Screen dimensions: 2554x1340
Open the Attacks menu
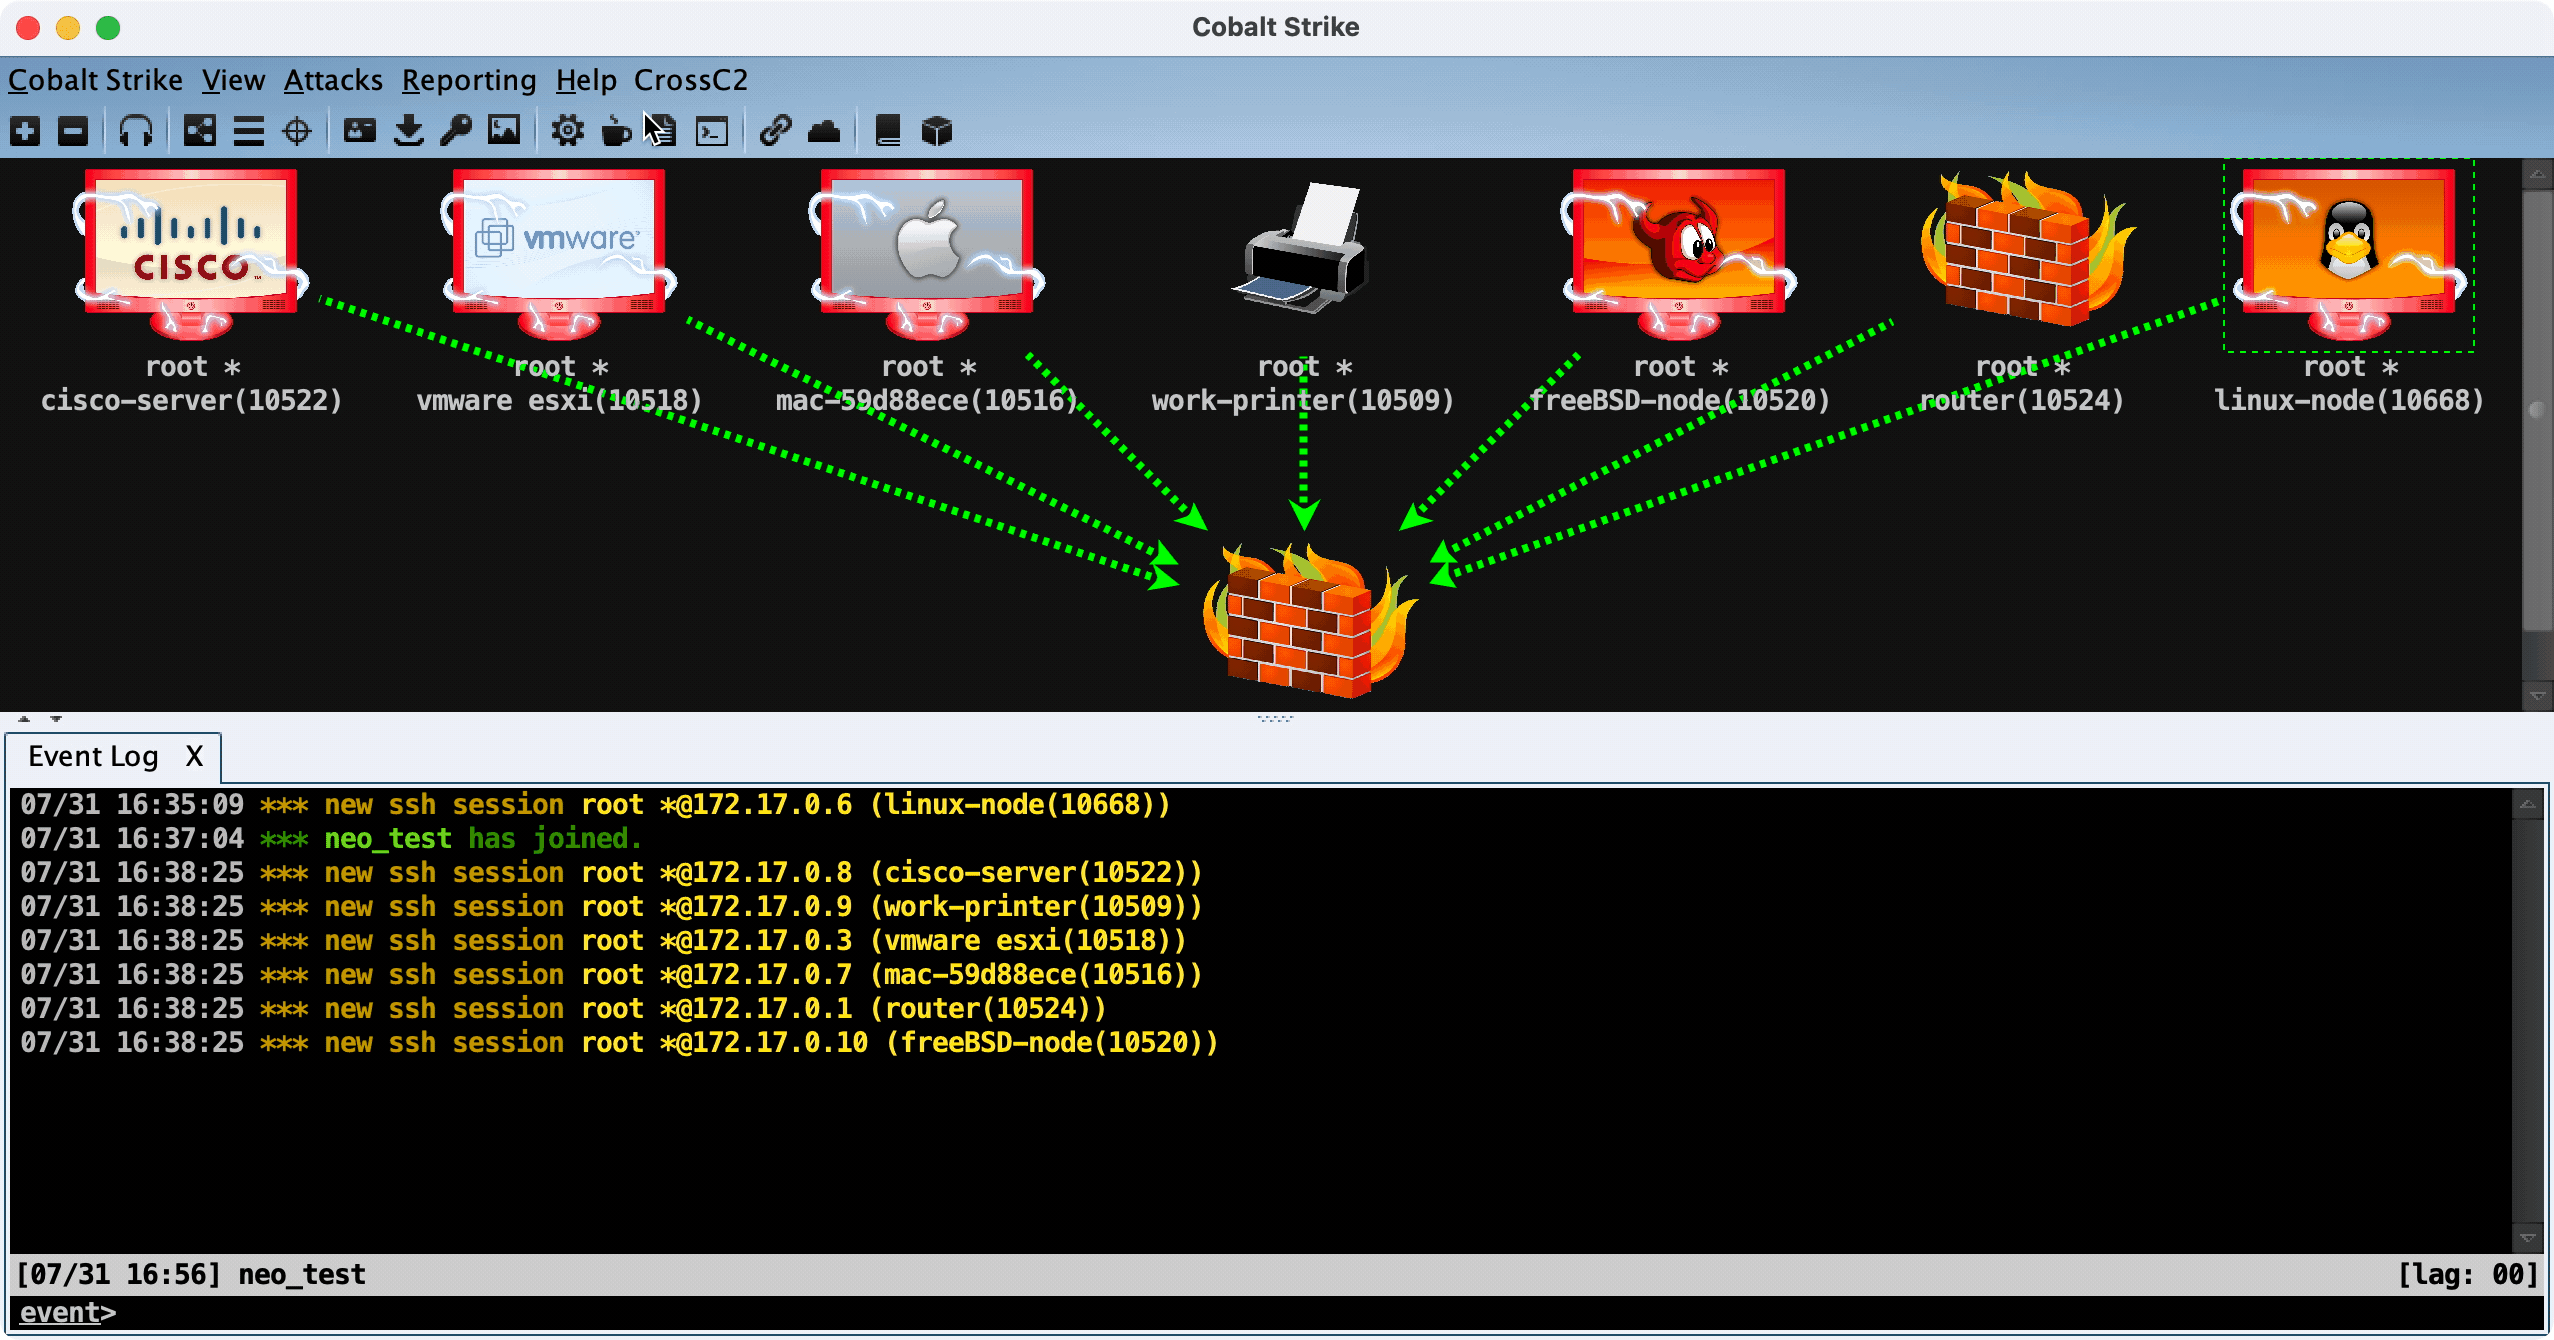tap(333, 80)
